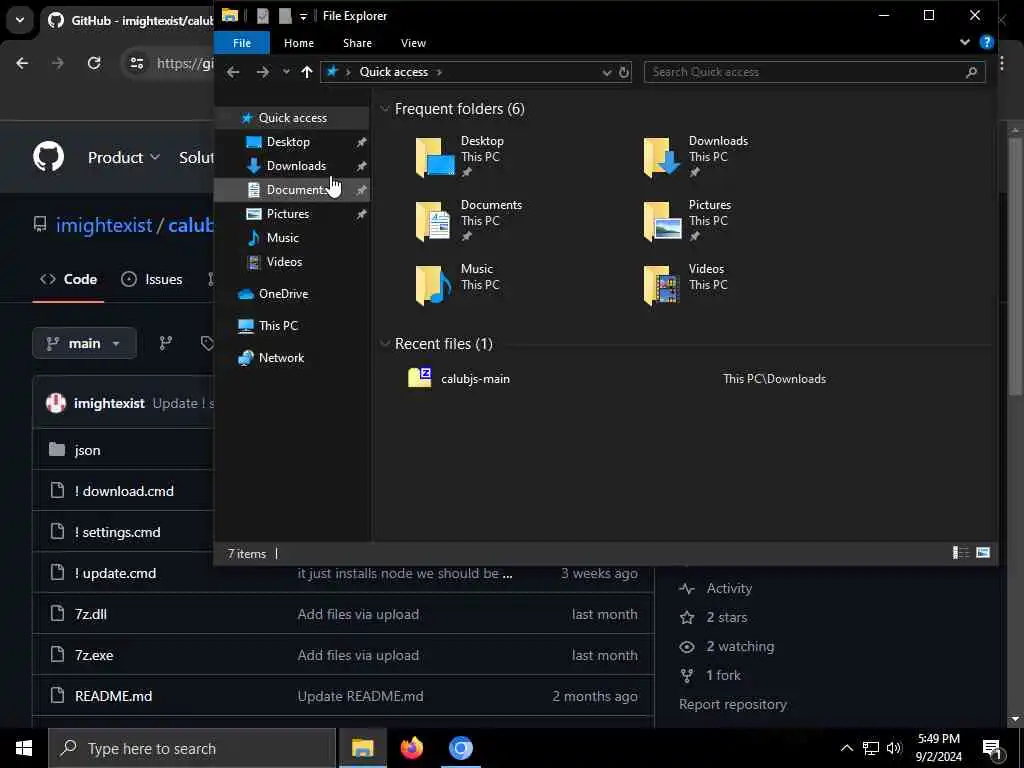The height and width of the screenshot is (768, 1024).
Task: Open the File tab in File Explorer
Action: click(242, 43)
